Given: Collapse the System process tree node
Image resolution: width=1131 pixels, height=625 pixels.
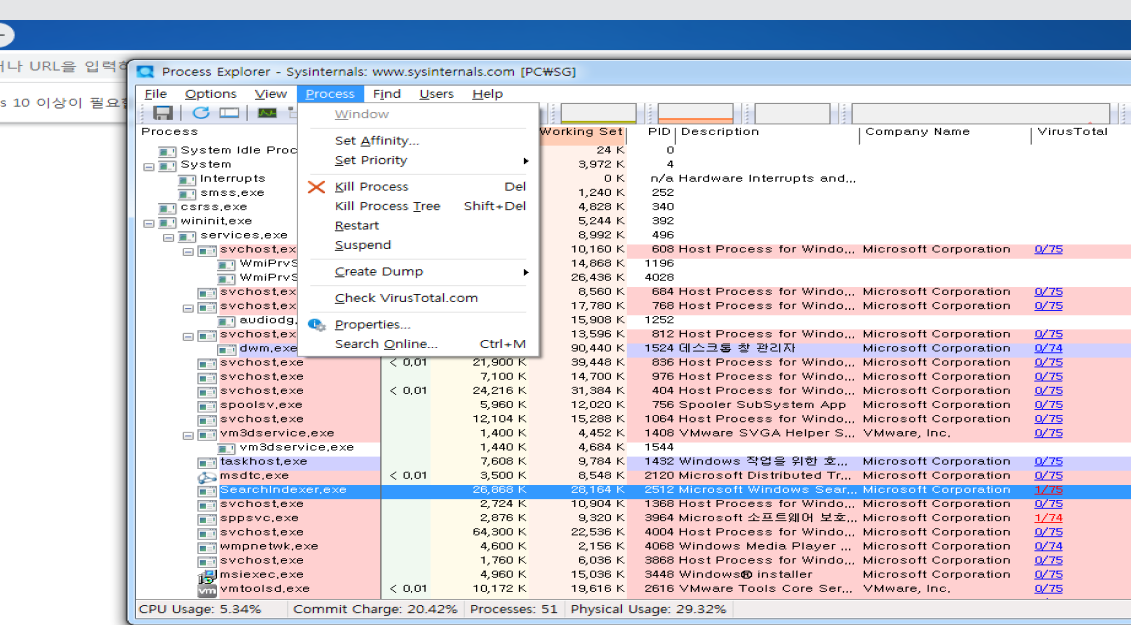Looking at the screenshot, I should click(x=149, y=167).
